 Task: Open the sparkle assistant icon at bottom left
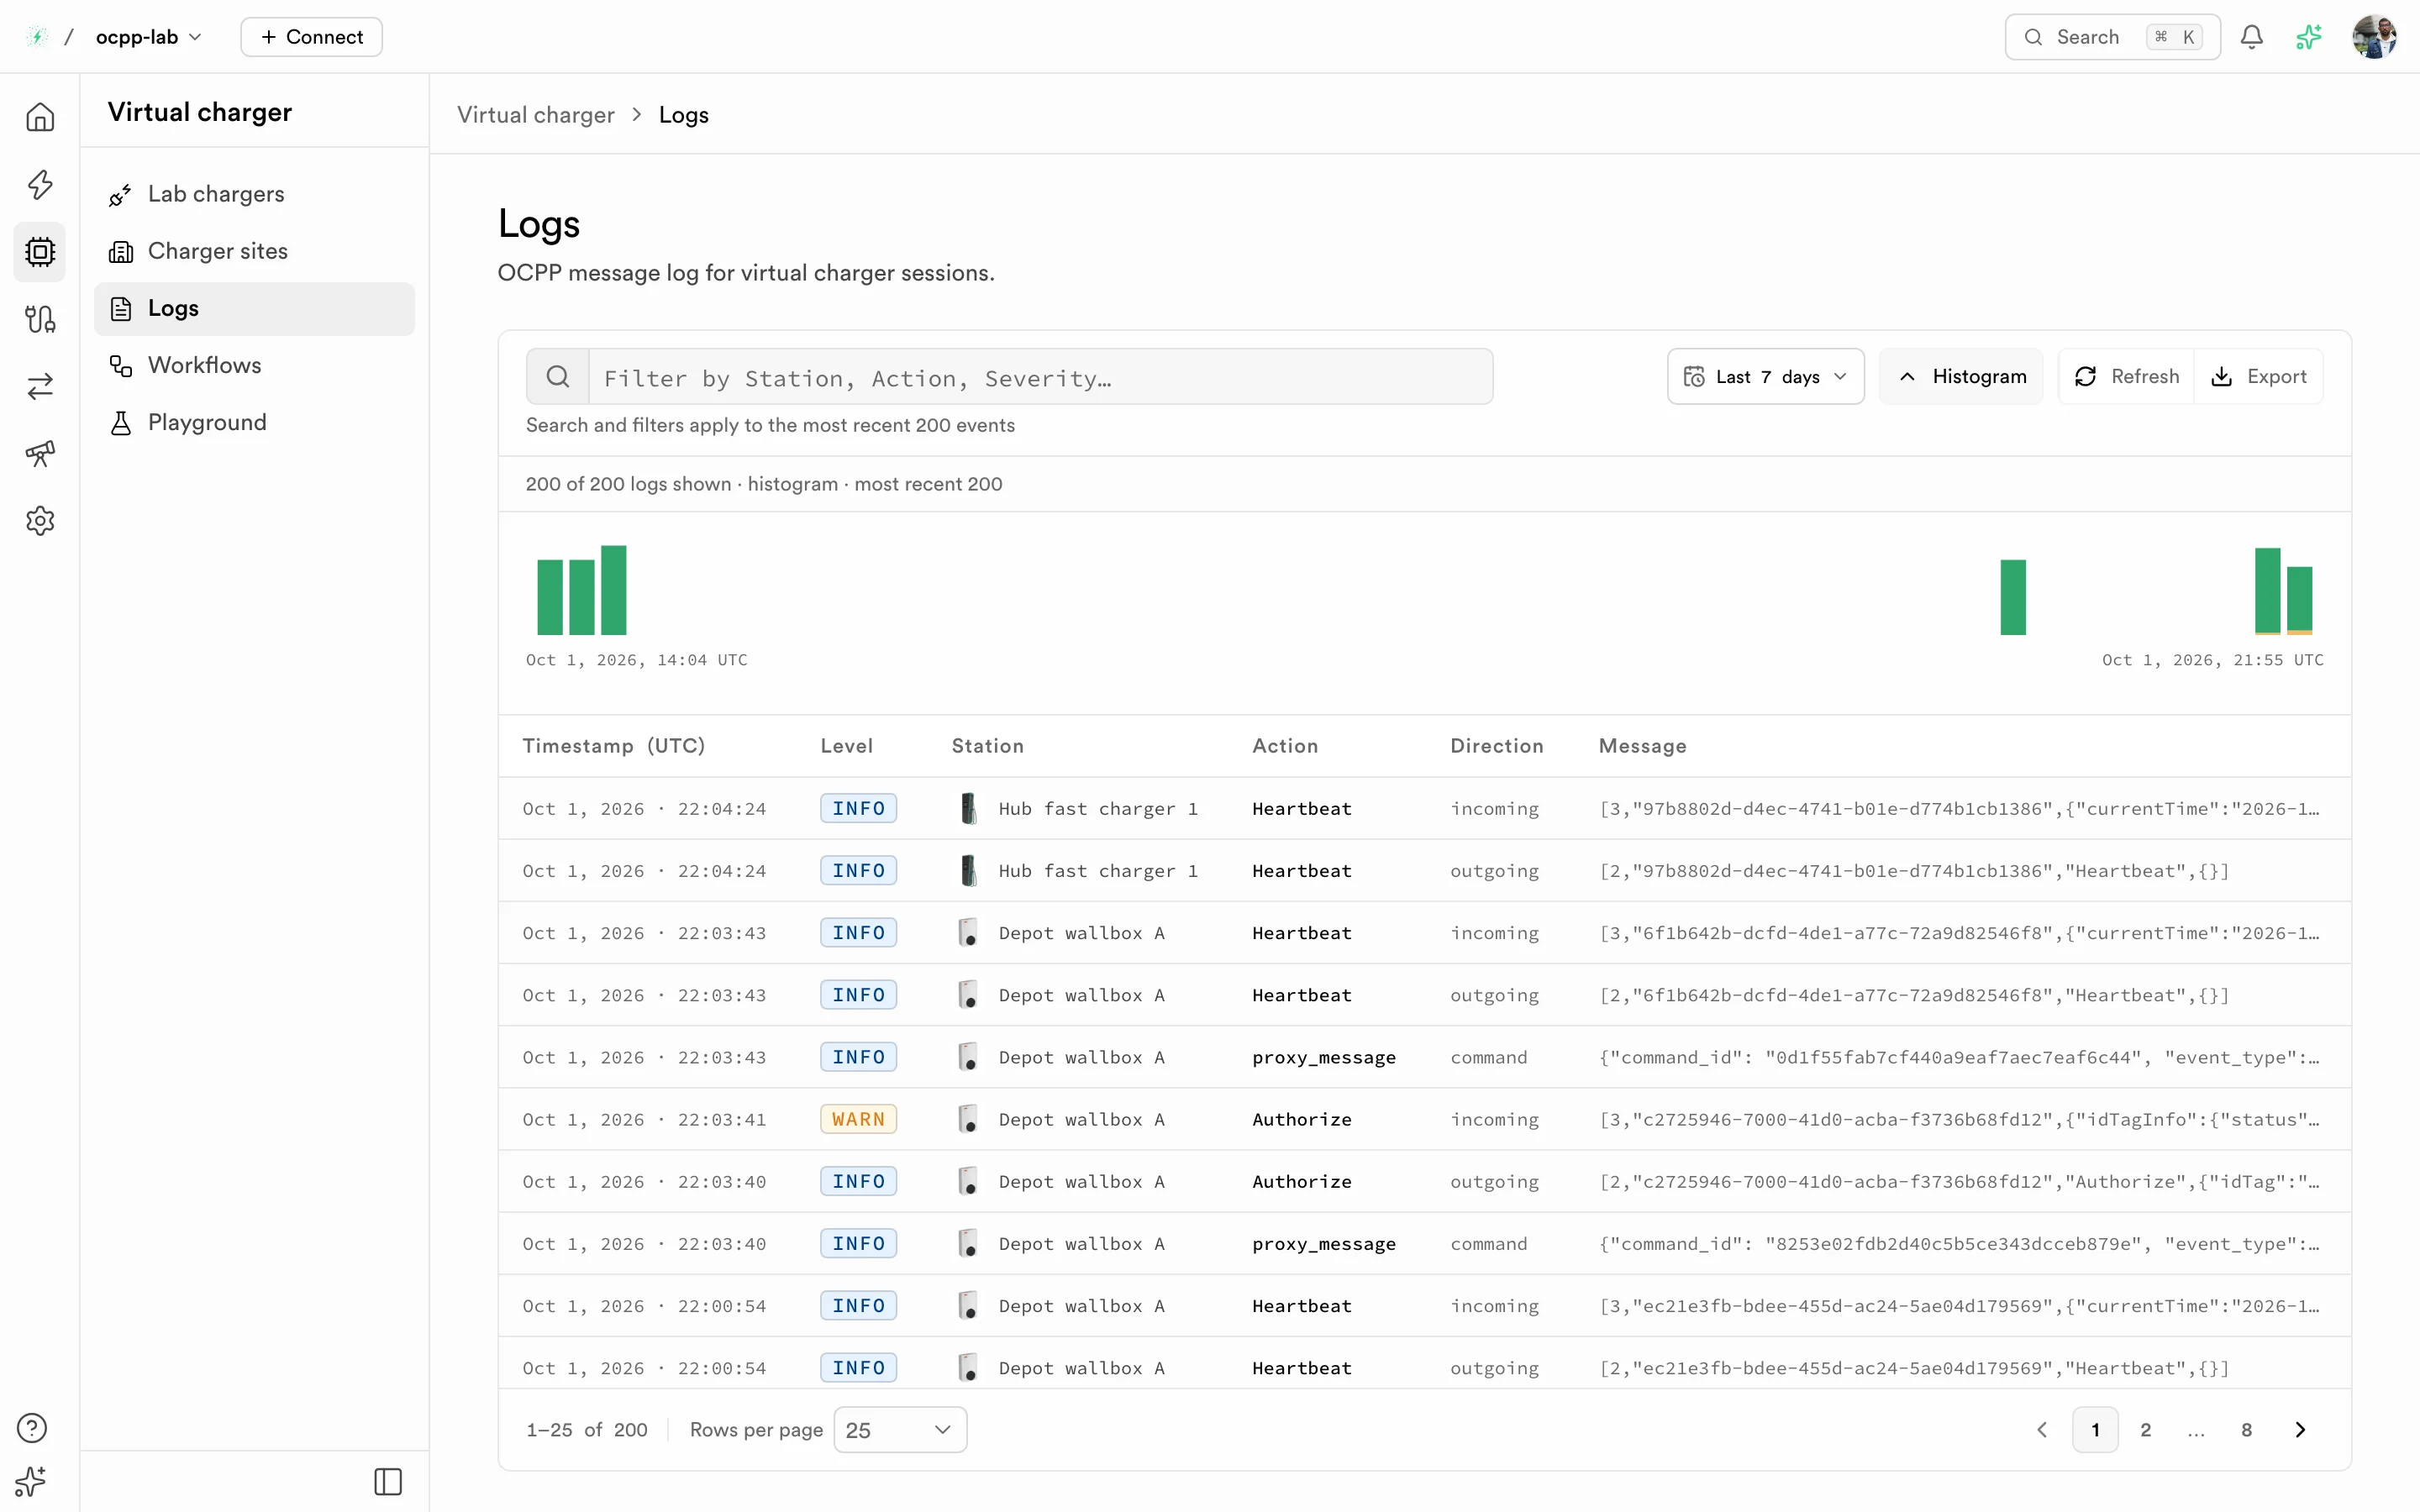[32, 1481]
